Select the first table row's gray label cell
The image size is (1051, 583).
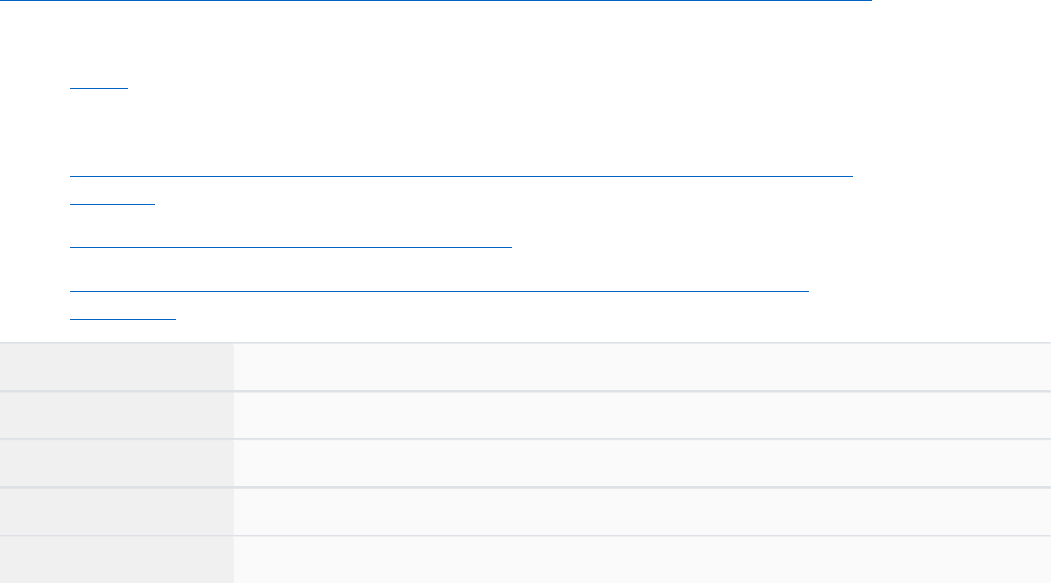click(117, 367)
